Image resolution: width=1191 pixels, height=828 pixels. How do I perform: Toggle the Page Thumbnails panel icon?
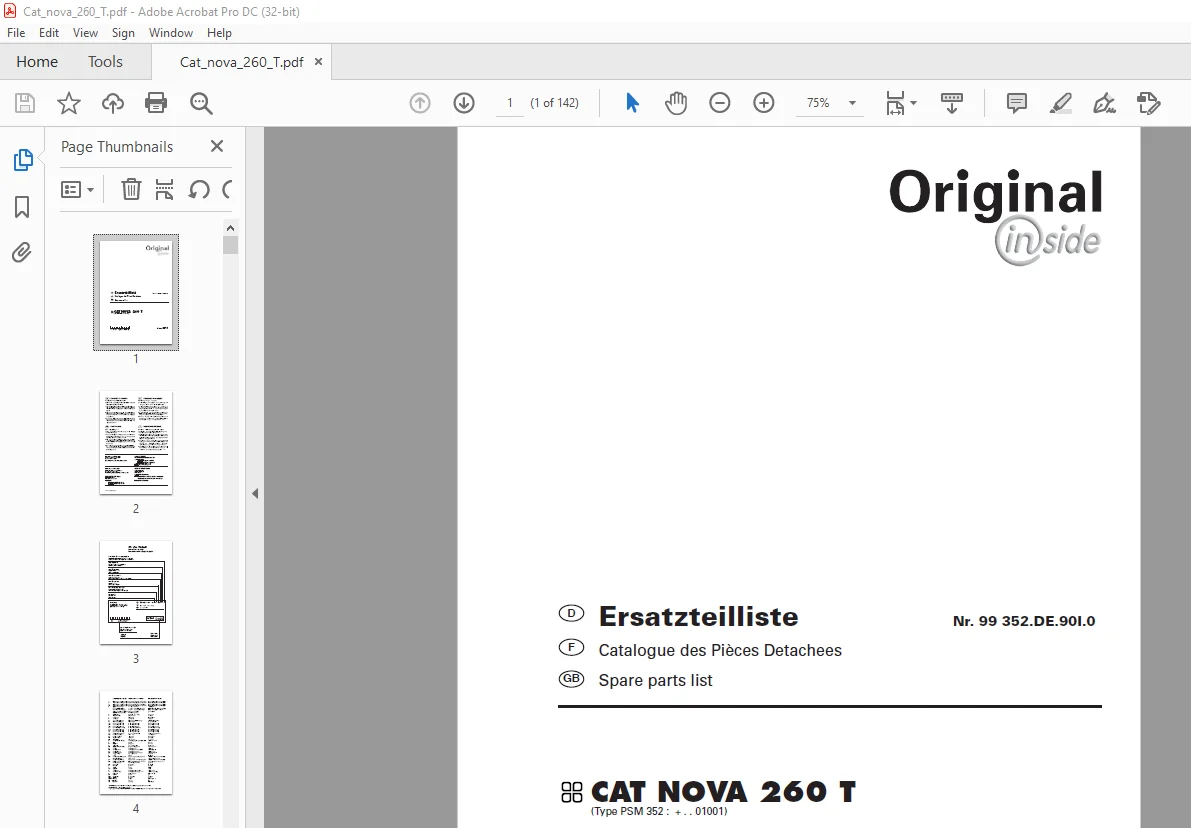[x=23, y=160]
